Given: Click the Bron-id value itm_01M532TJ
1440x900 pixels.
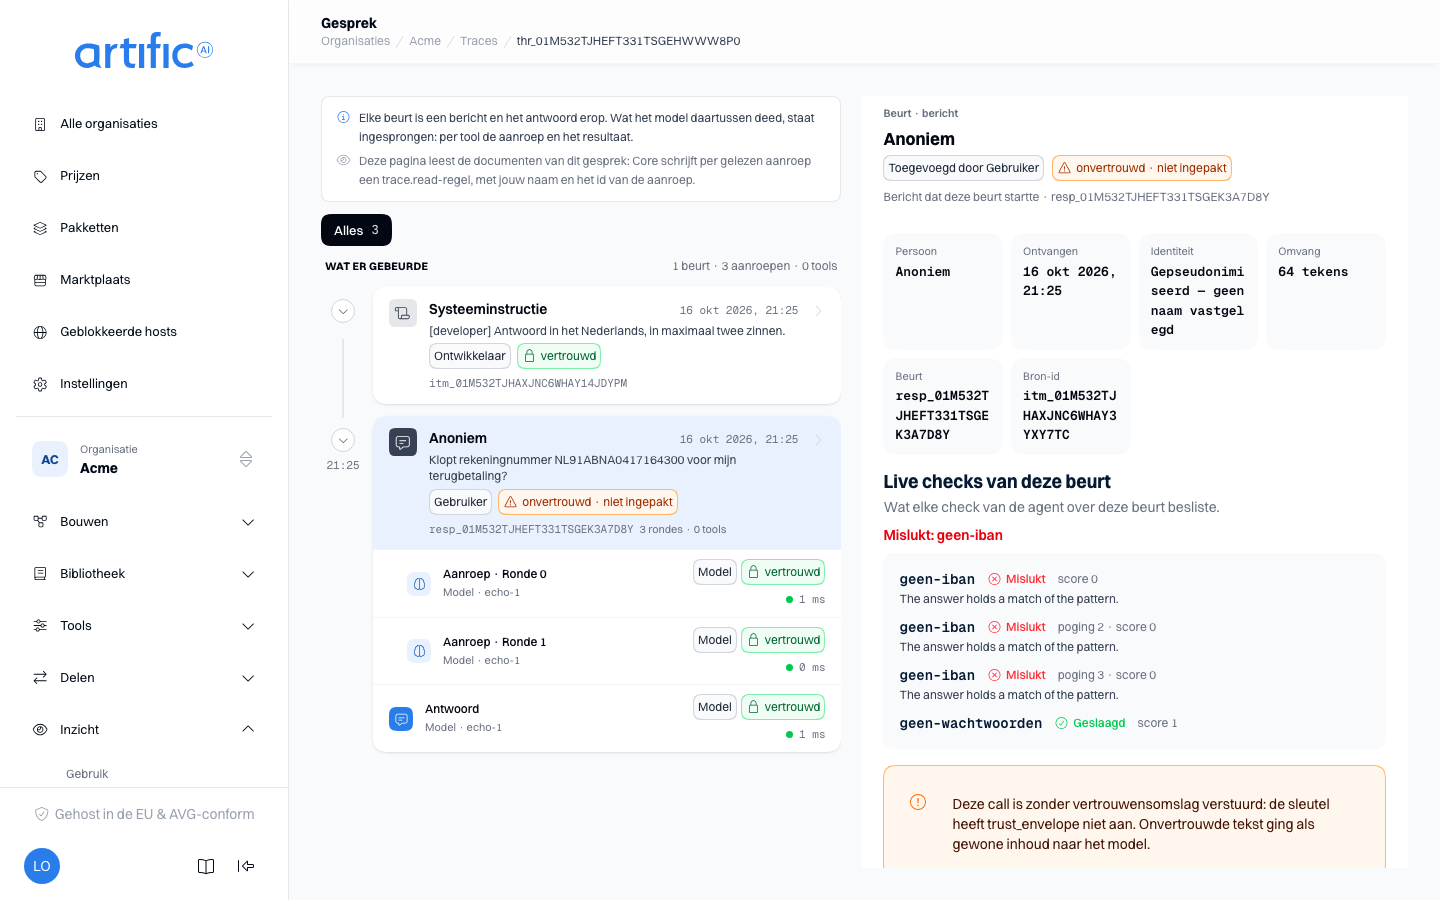Looking at the screenshot, I should tap(1070, 415).
